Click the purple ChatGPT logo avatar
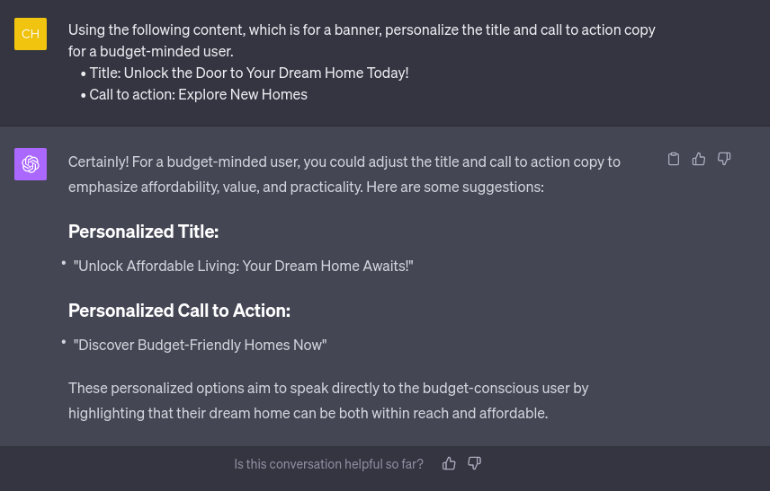The width and height of the screenshot is (770, 491). (x=30, y=164)
